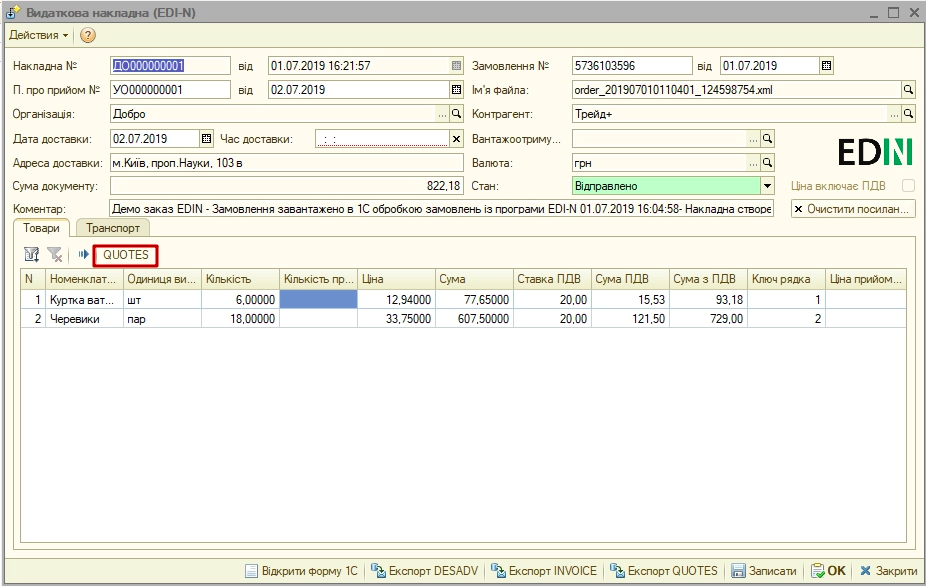926x586 pixels.
Task: Click the Закрити button
Action: (888, 571)
